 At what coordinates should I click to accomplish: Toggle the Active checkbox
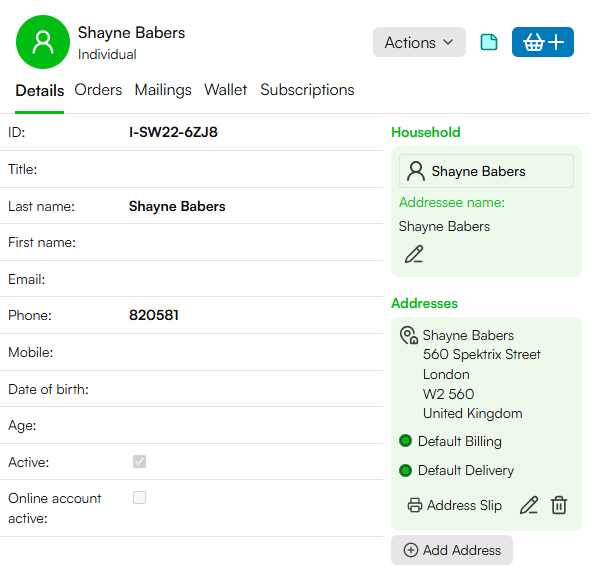coord(139,462)
